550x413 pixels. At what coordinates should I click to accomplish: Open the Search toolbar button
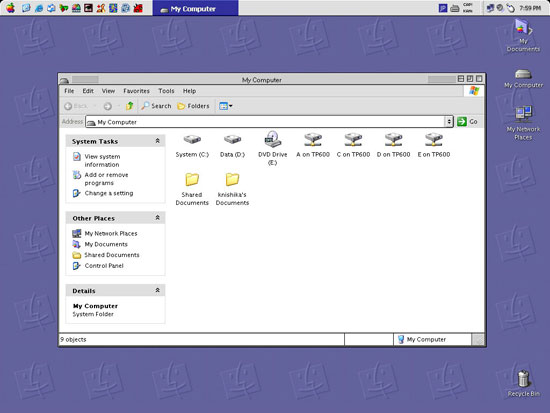(156, 106)
